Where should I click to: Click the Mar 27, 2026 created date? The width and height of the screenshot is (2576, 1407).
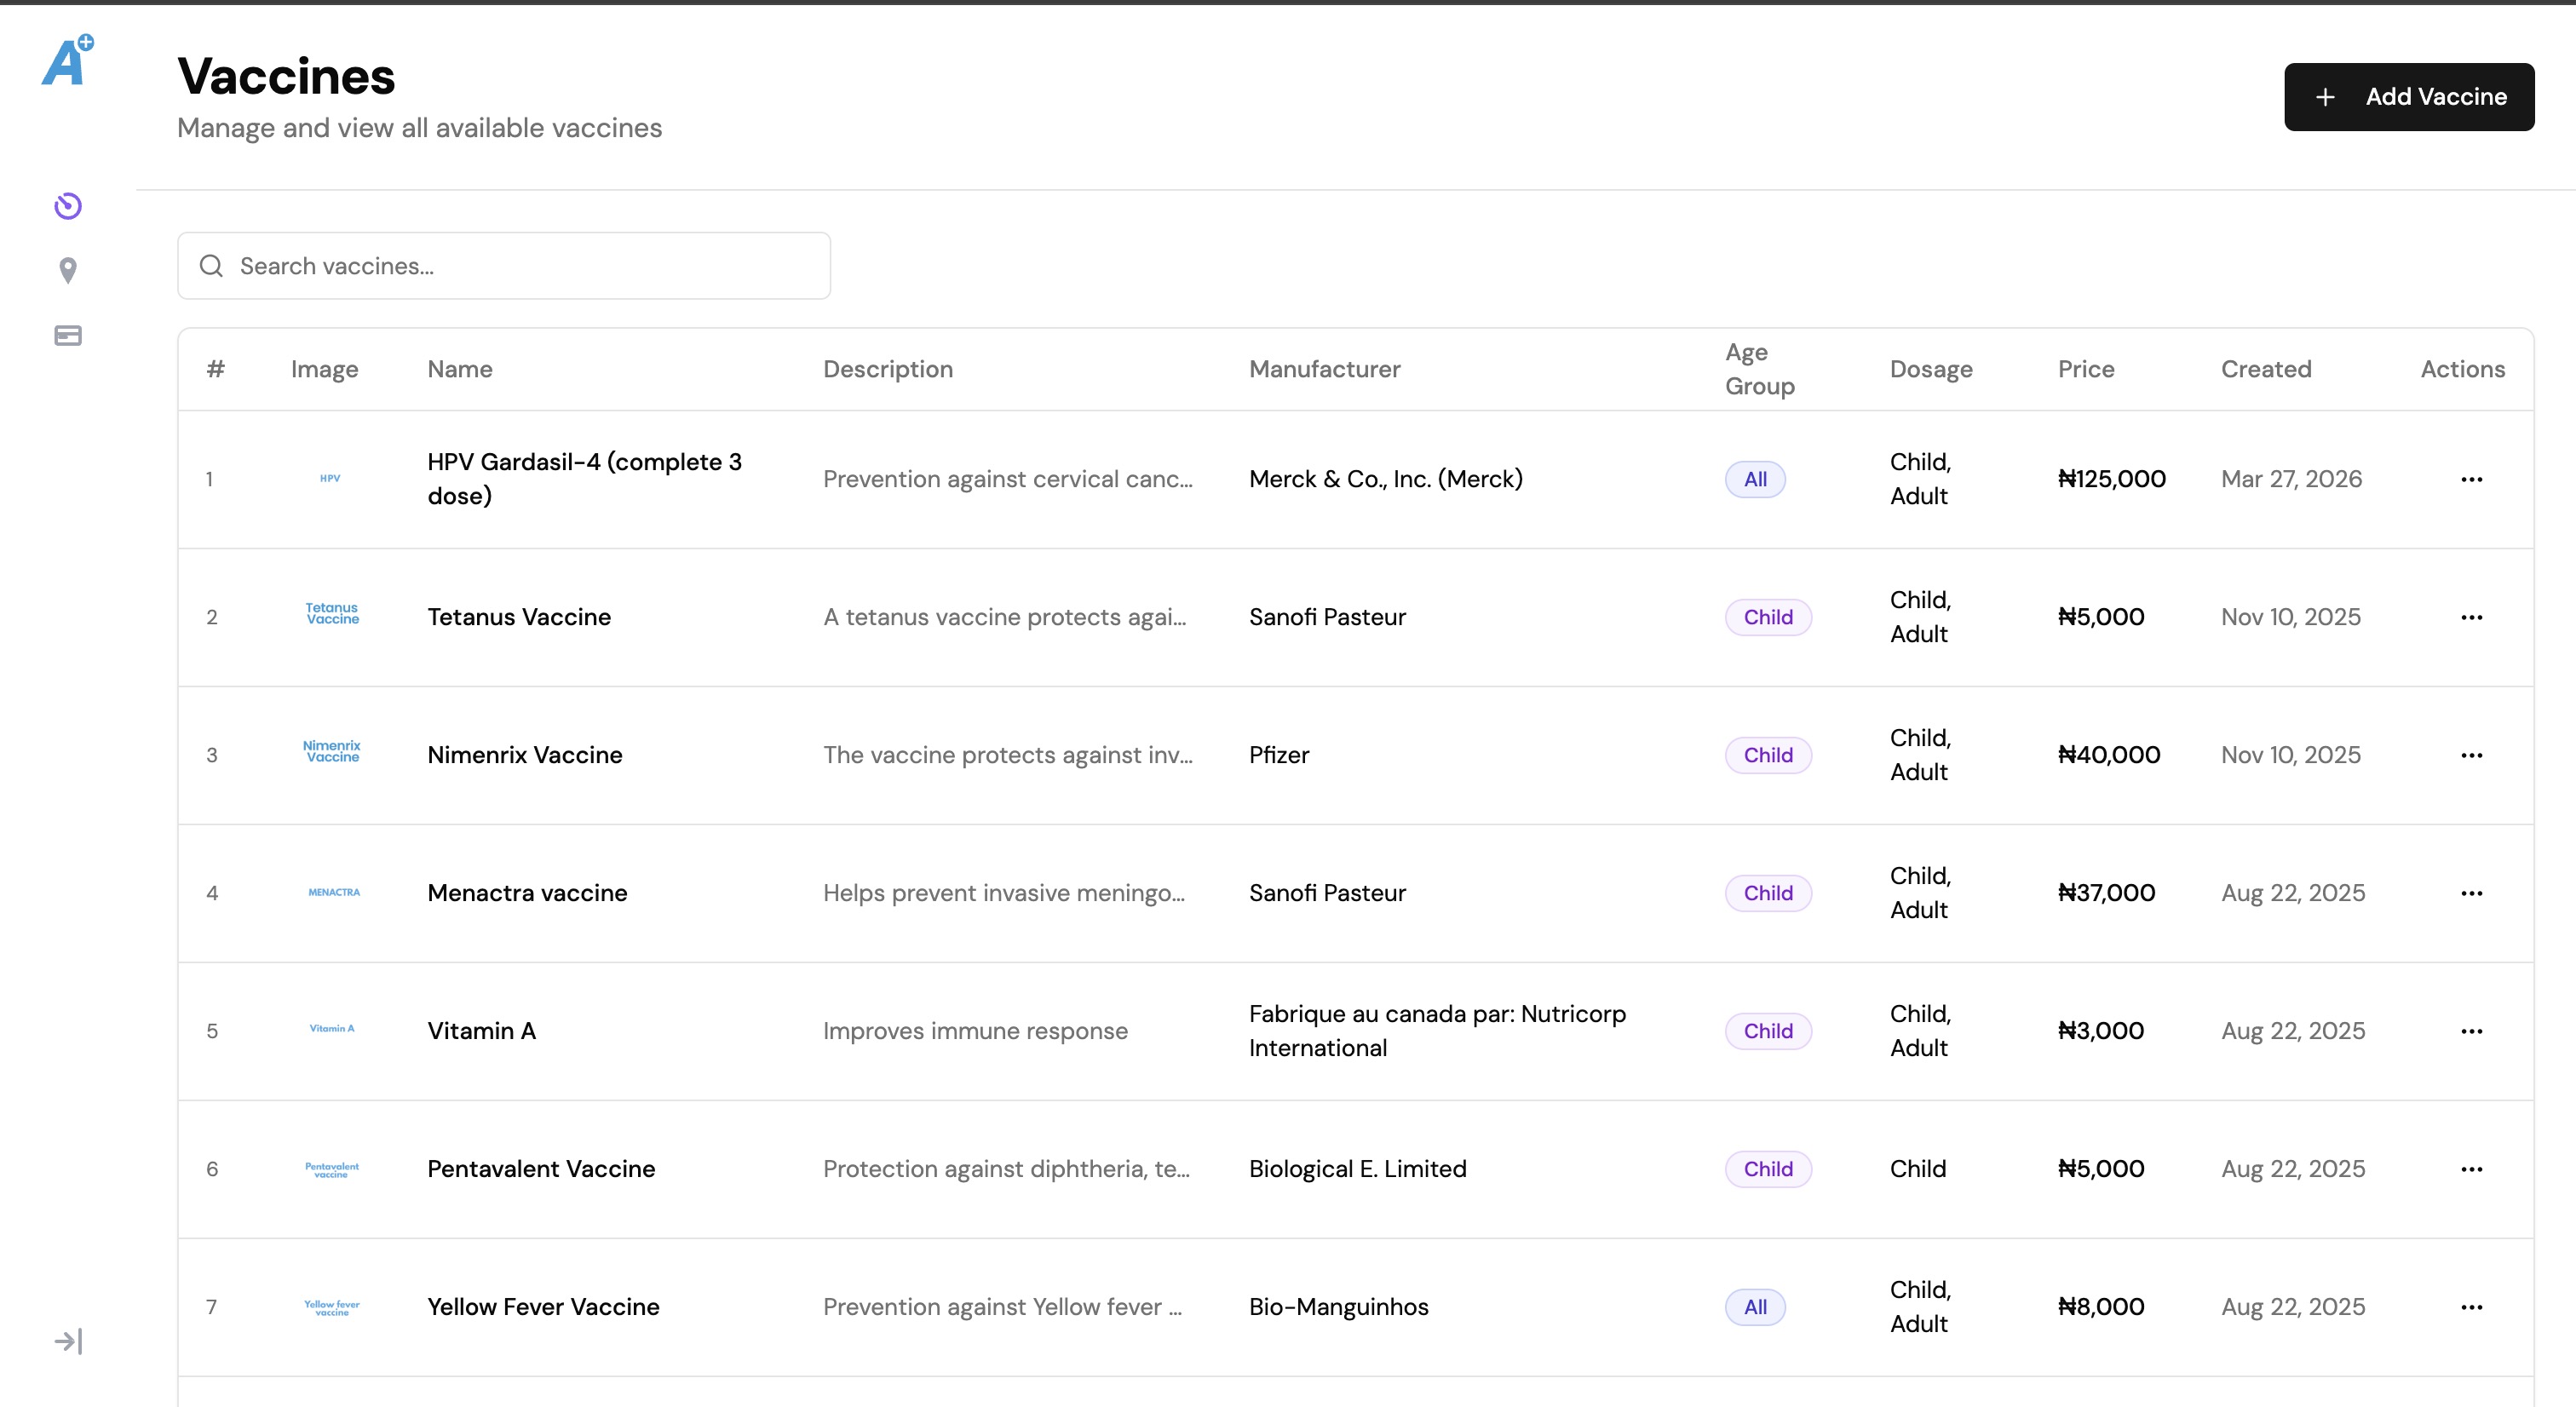(2292, 479)
